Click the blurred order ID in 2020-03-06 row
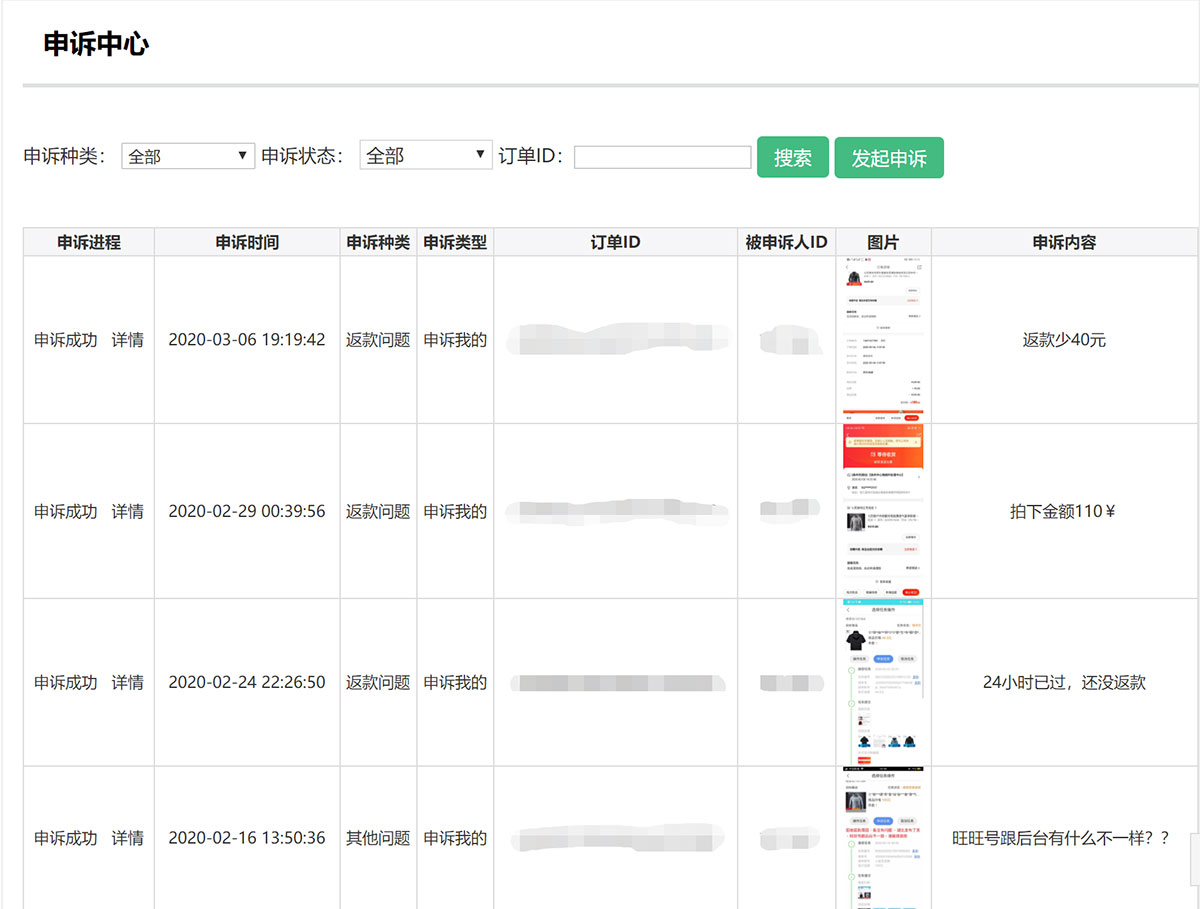Viewport: 1200px width, 909px height. coord(615,340)
